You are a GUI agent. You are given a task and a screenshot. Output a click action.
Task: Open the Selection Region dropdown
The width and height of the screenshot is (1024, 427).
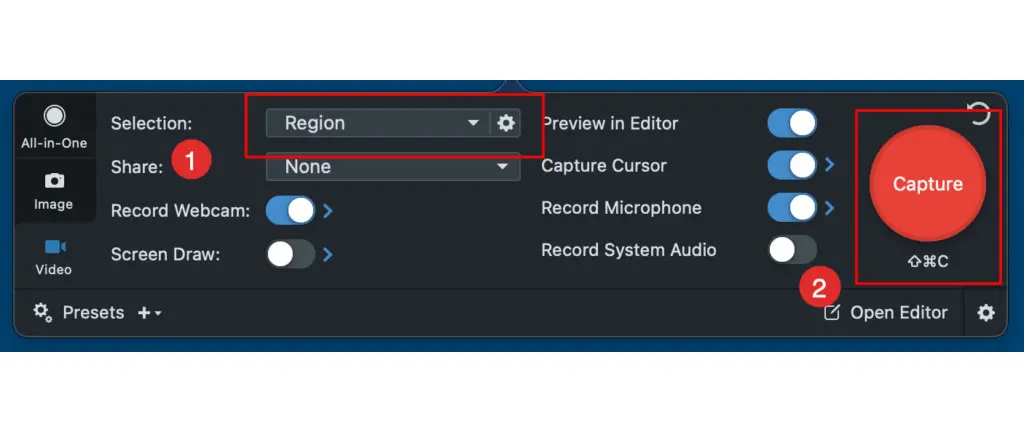coord(378,123)
